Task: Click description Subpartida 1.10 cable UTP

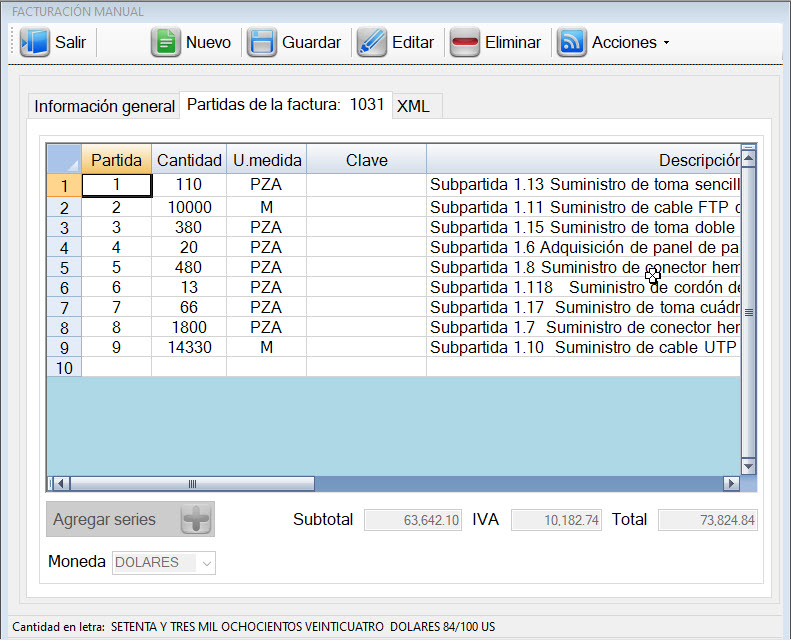Action: point(584,347)
